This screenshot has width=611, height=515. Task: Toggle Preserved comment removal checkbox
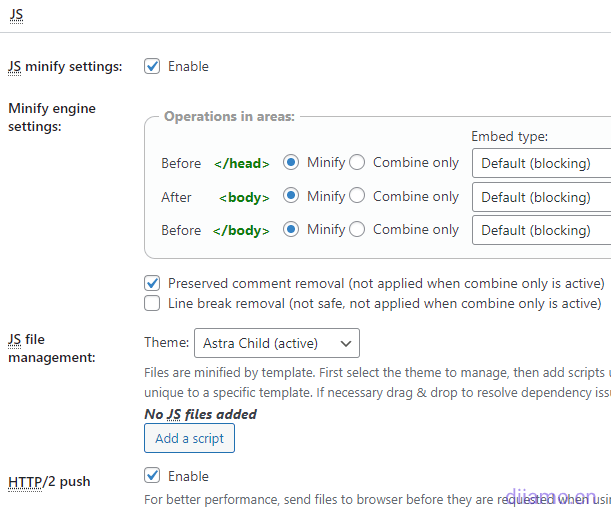point(153,283)
